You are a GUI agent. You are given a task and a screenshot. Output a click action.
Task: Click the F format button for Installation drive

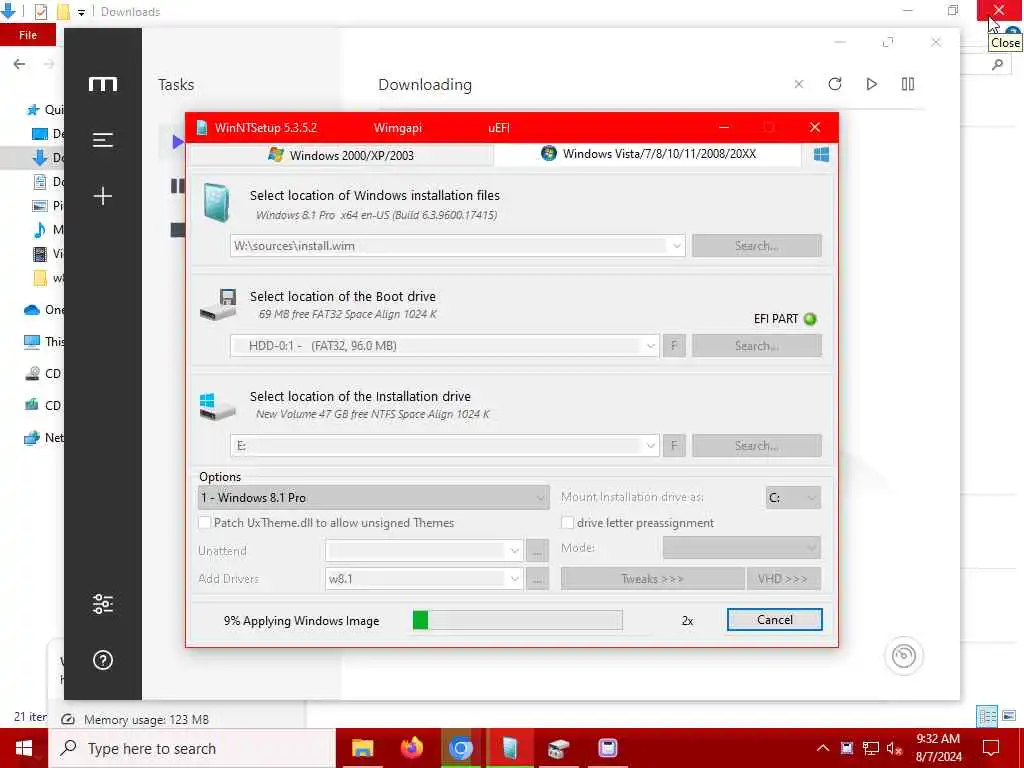tap(674, 446)
